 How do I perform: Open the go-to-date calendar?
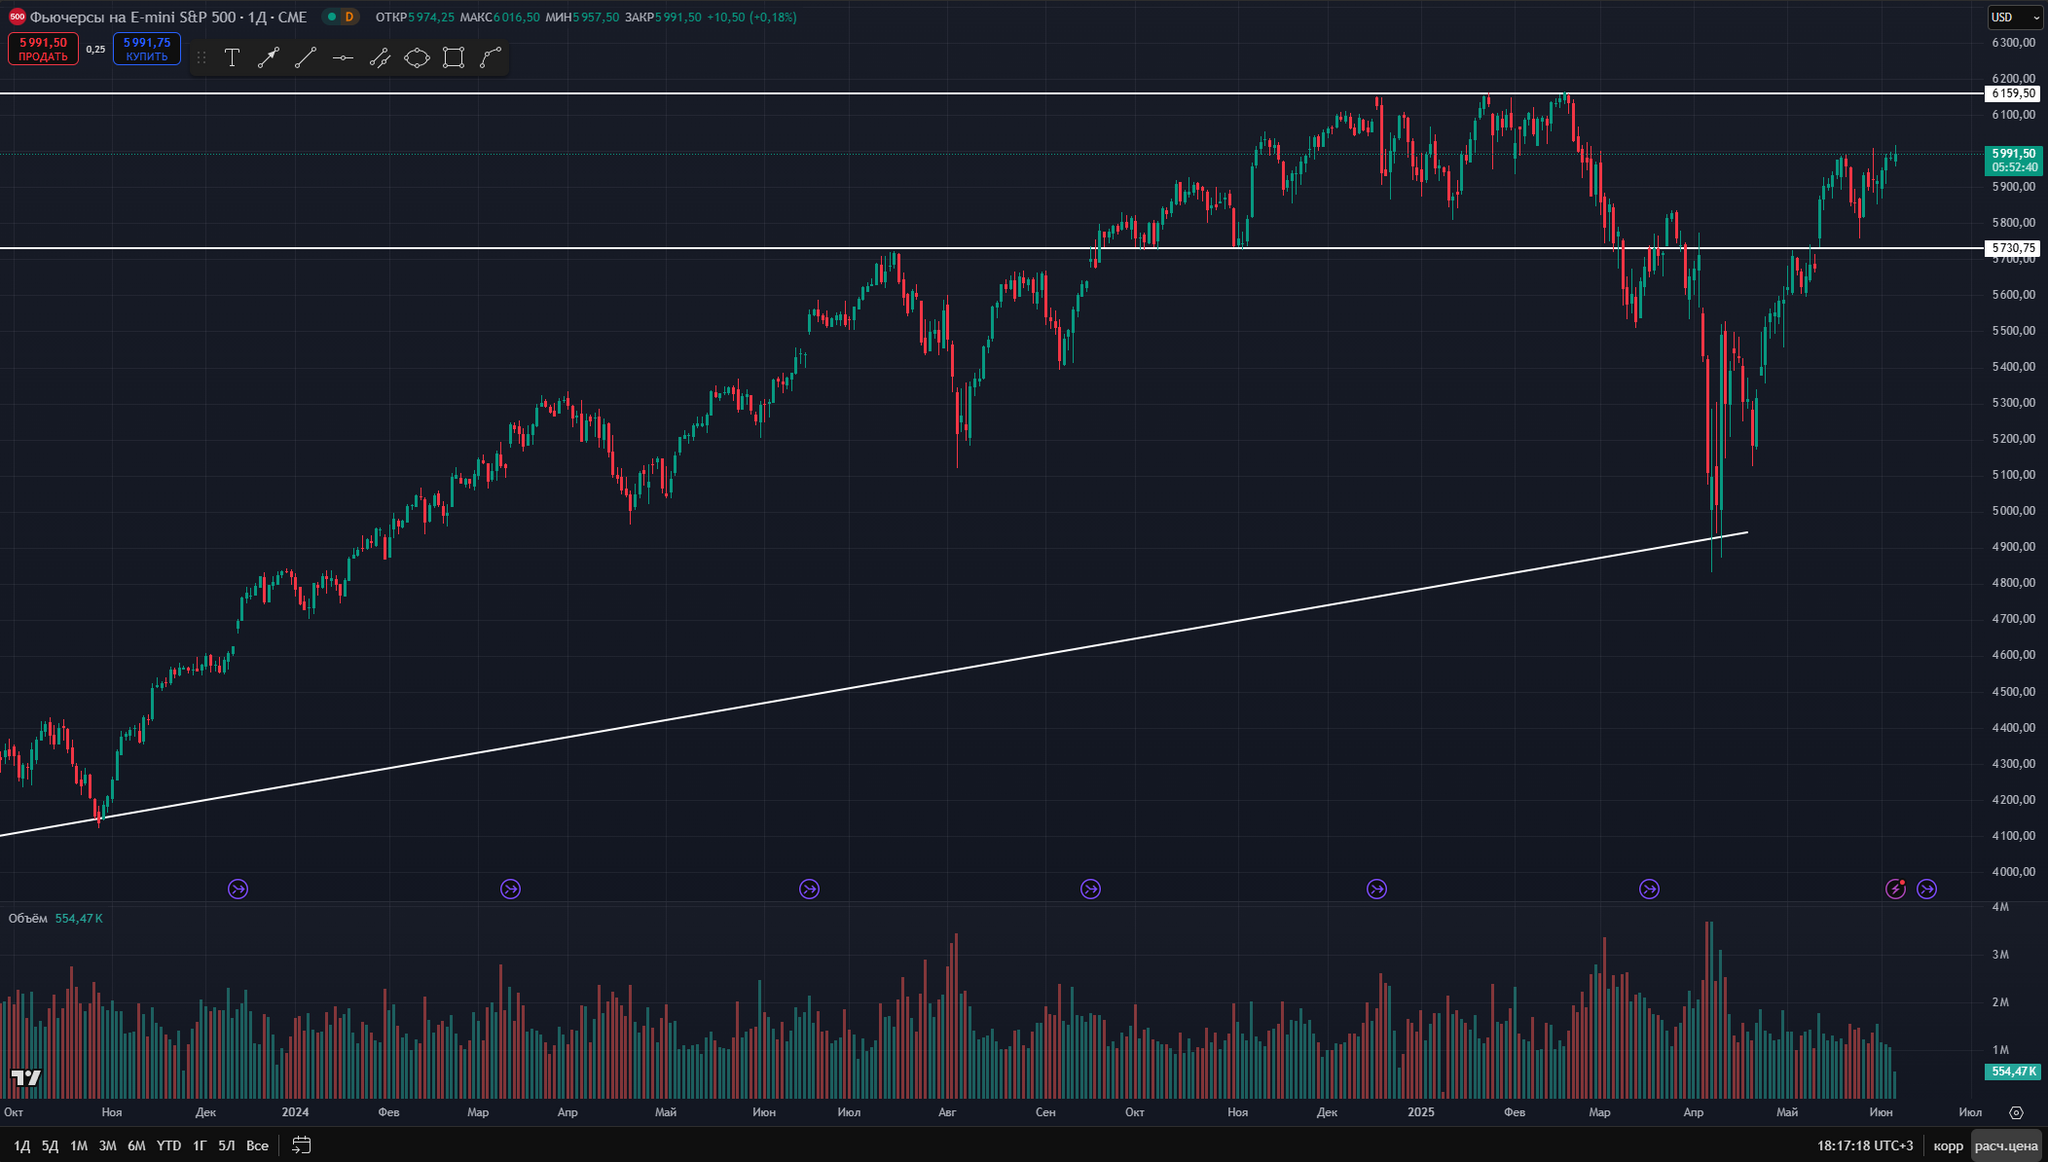(x=301, y=1145)
